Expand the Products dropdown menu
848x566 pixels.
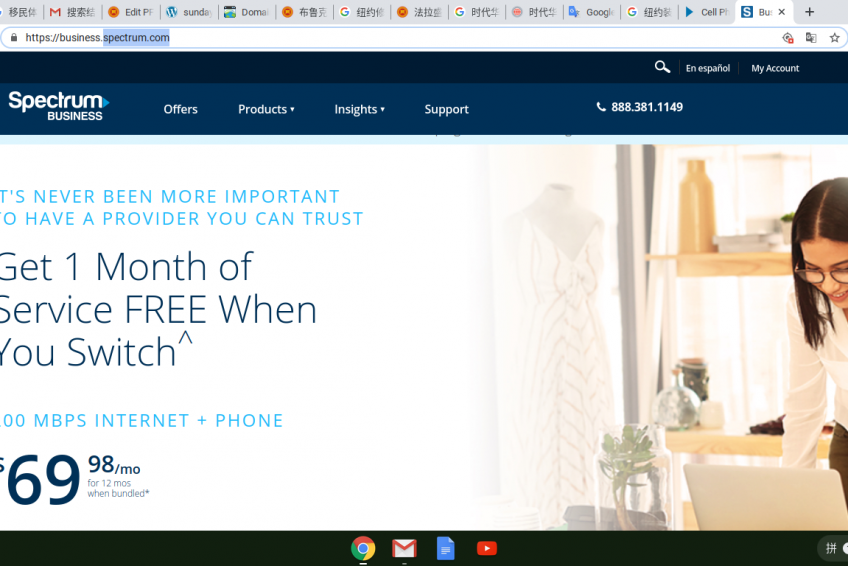[266, 109]
